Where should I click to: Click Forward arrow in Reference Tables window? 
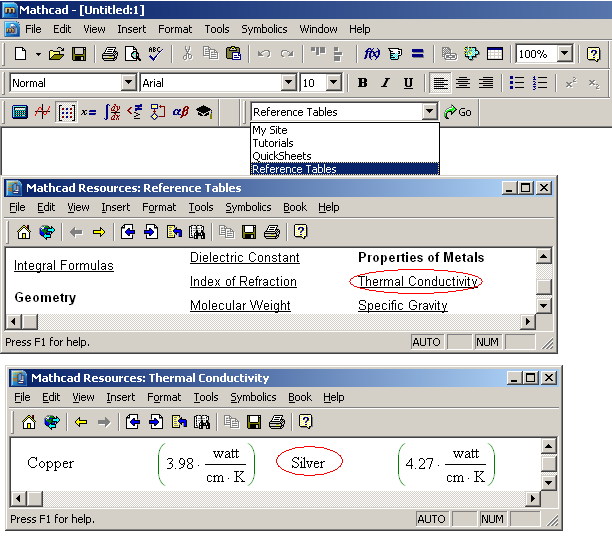click(x=99, y=232)
